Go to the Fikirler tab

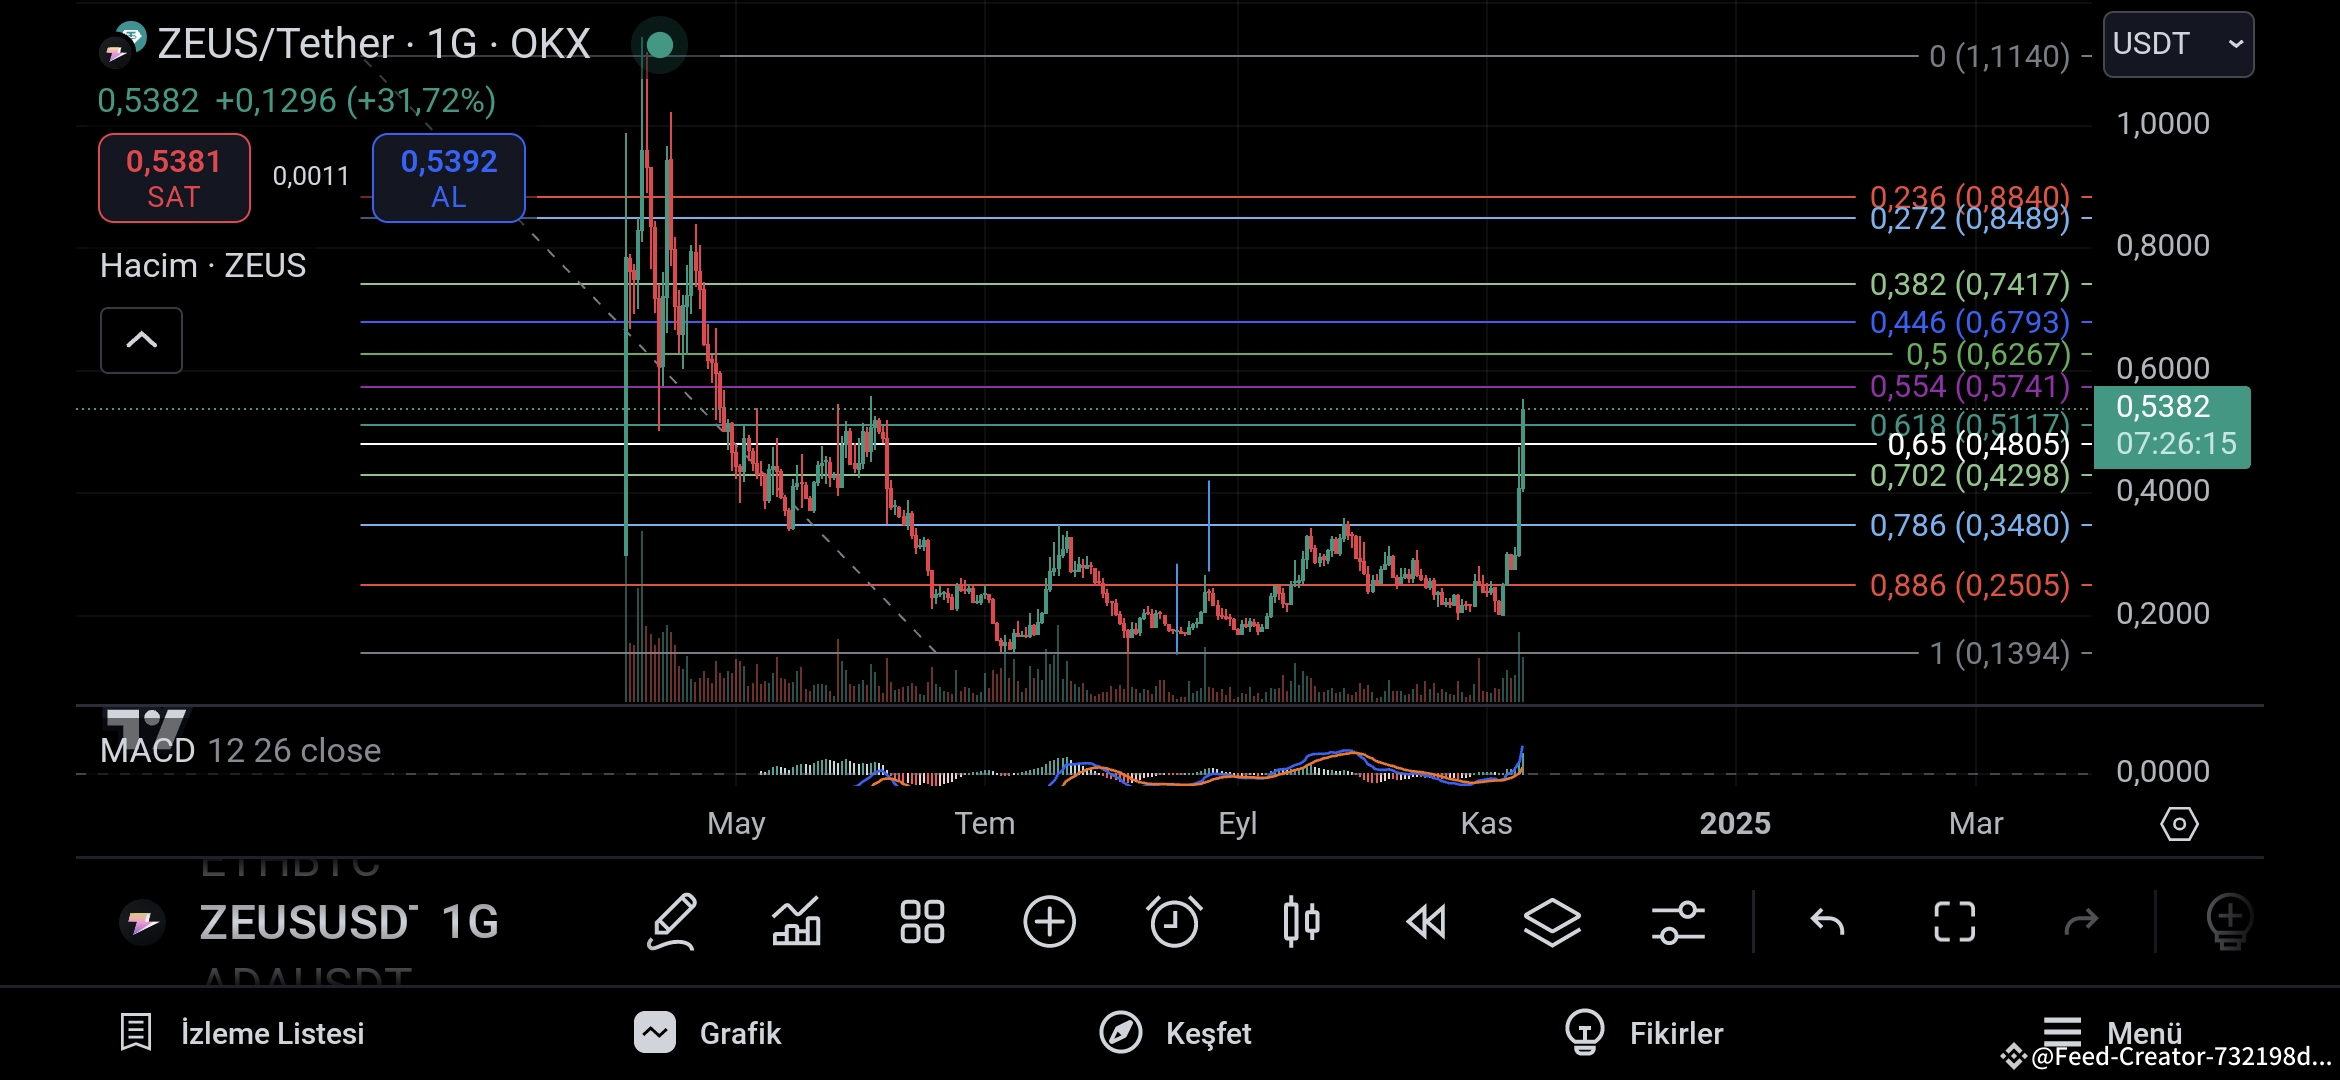[1644, 1033]
